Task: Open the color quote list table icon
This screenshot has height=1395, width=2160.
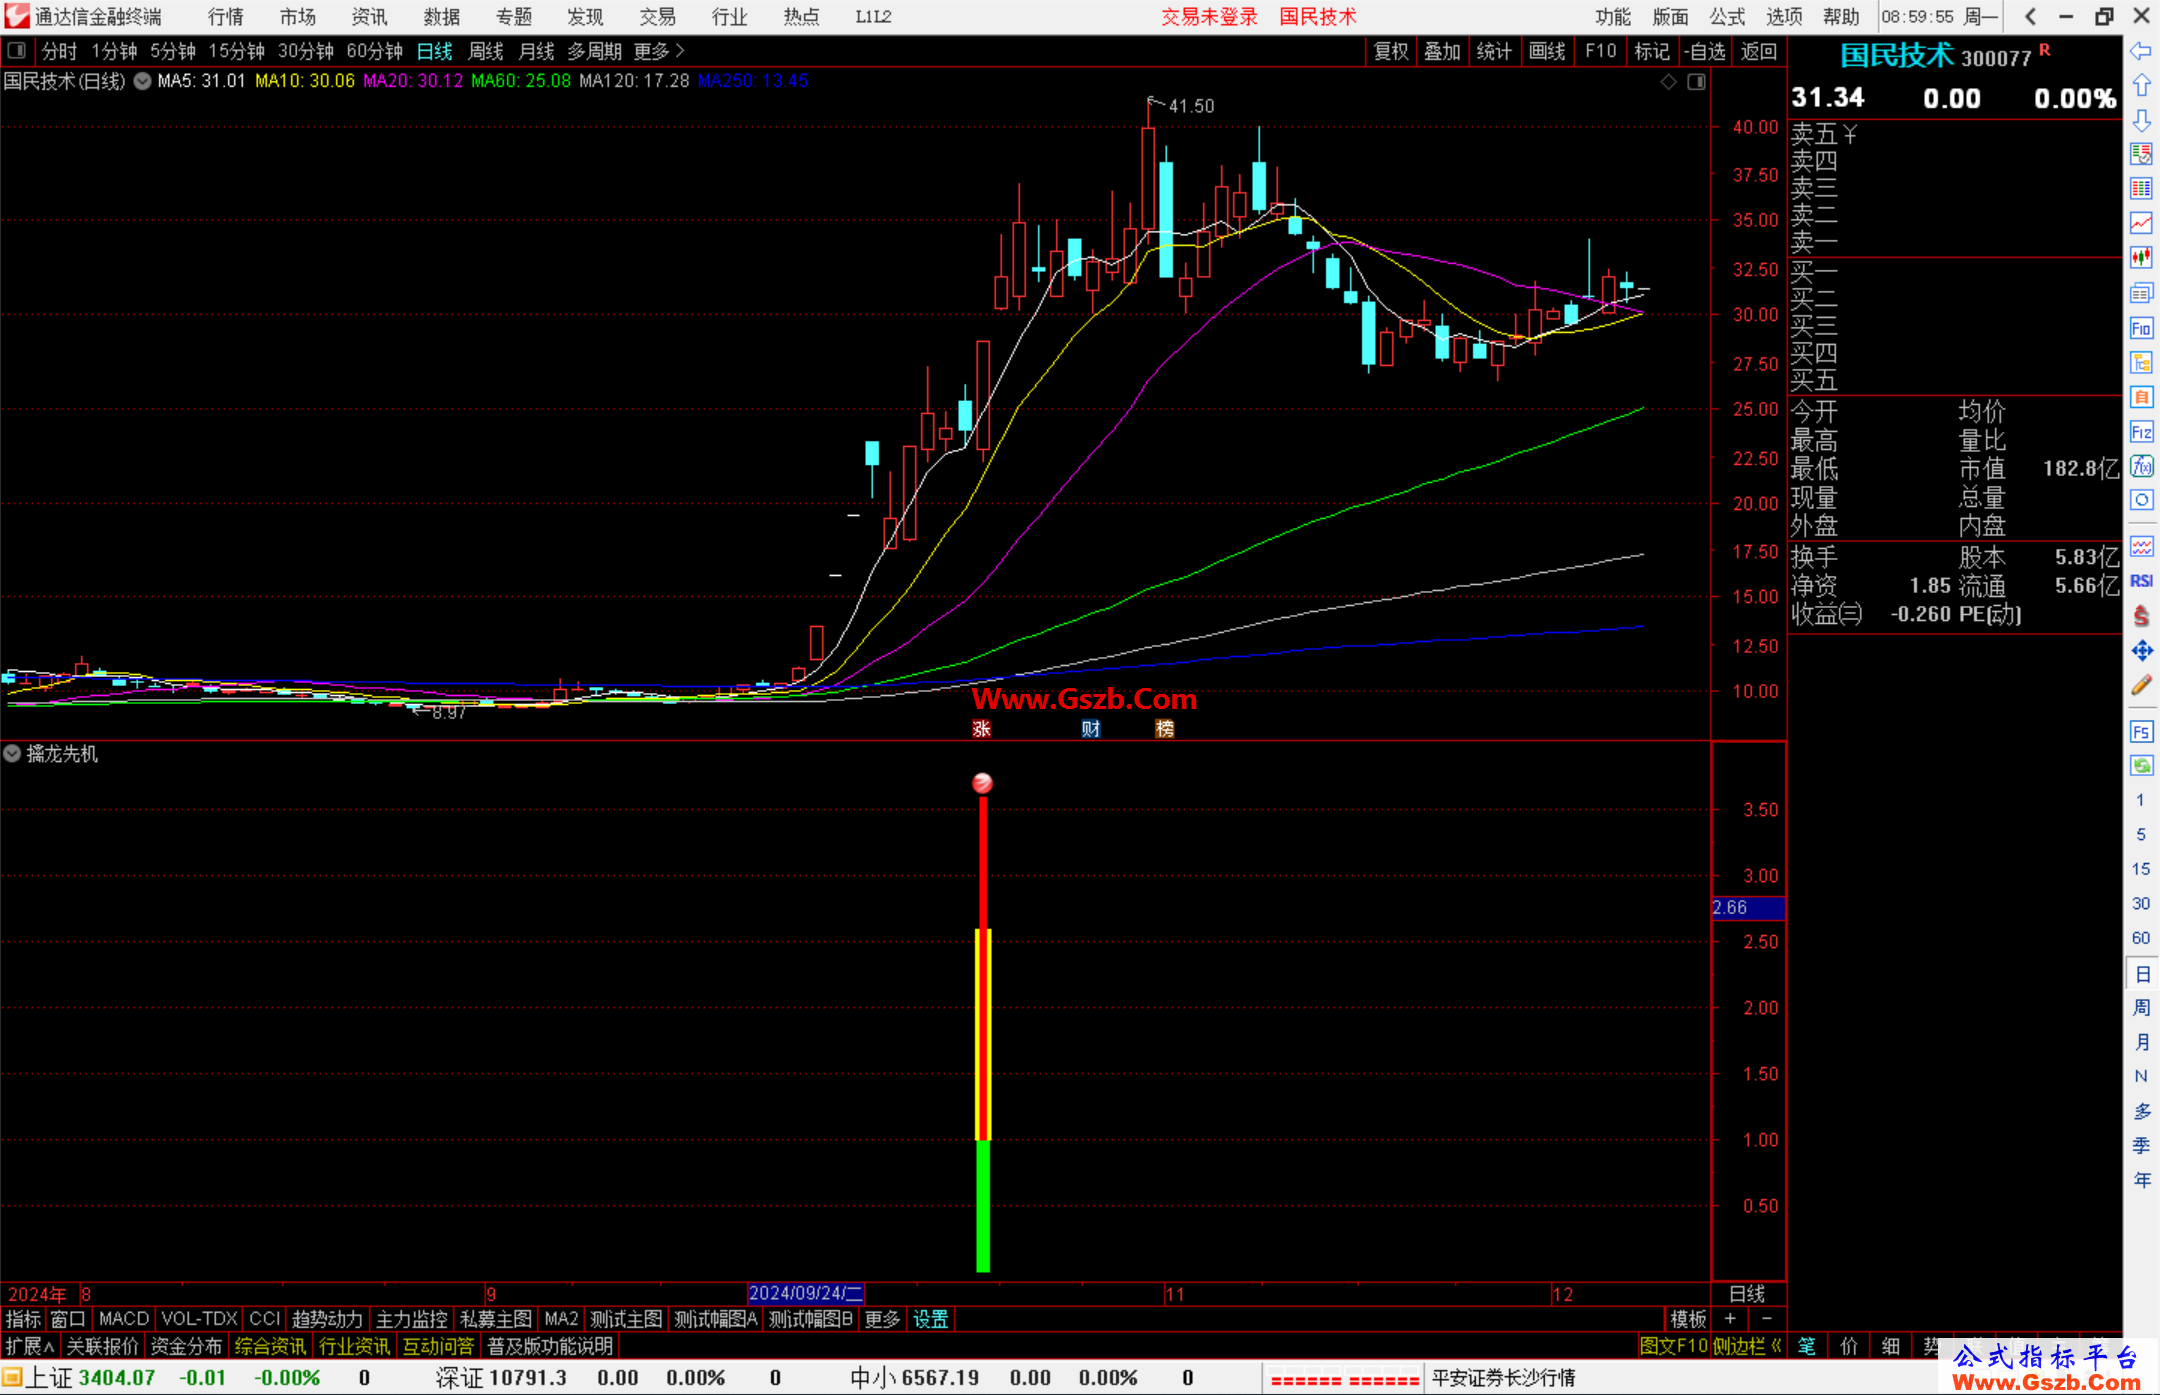Action: [2141, 189]
